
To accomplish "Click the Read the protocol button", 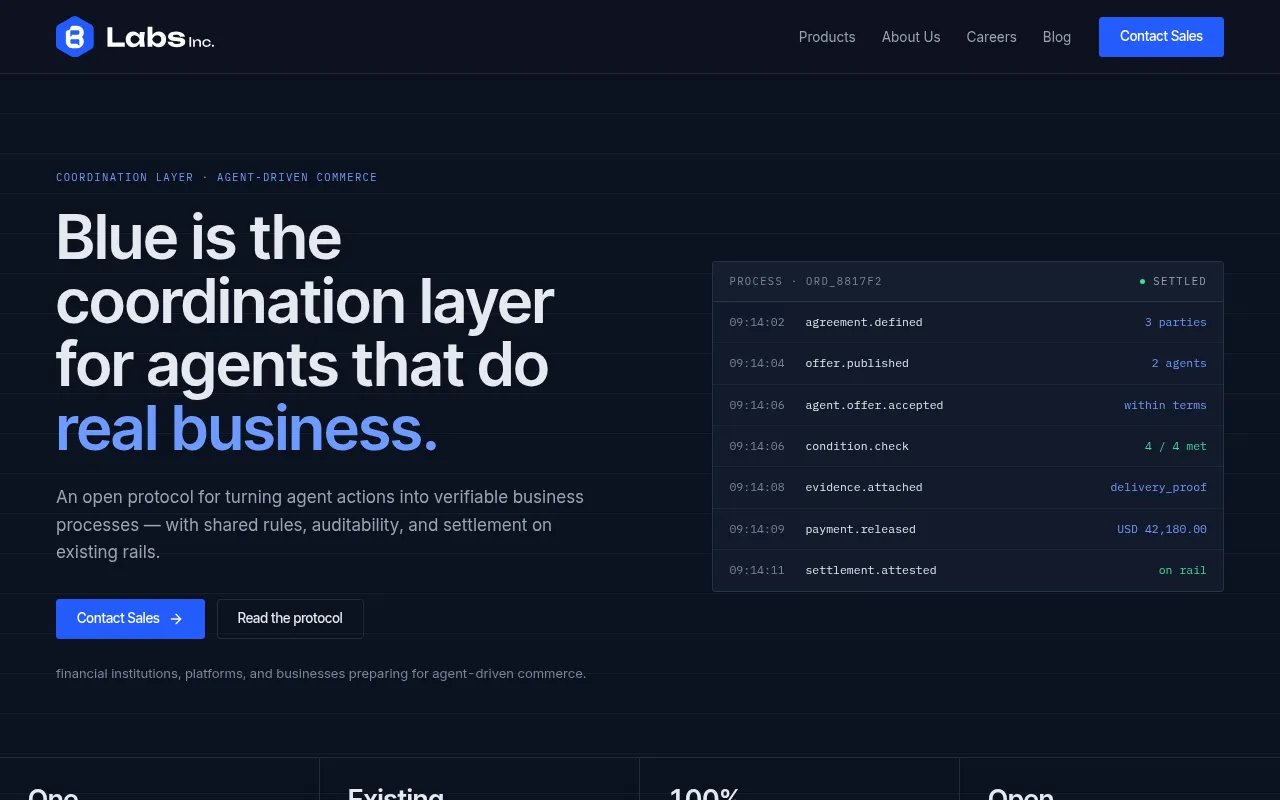I will 290,619.
